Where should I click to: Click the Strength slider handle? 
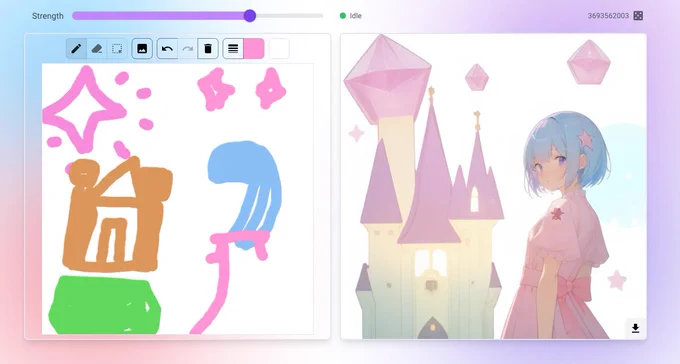(x=249, y=16)
